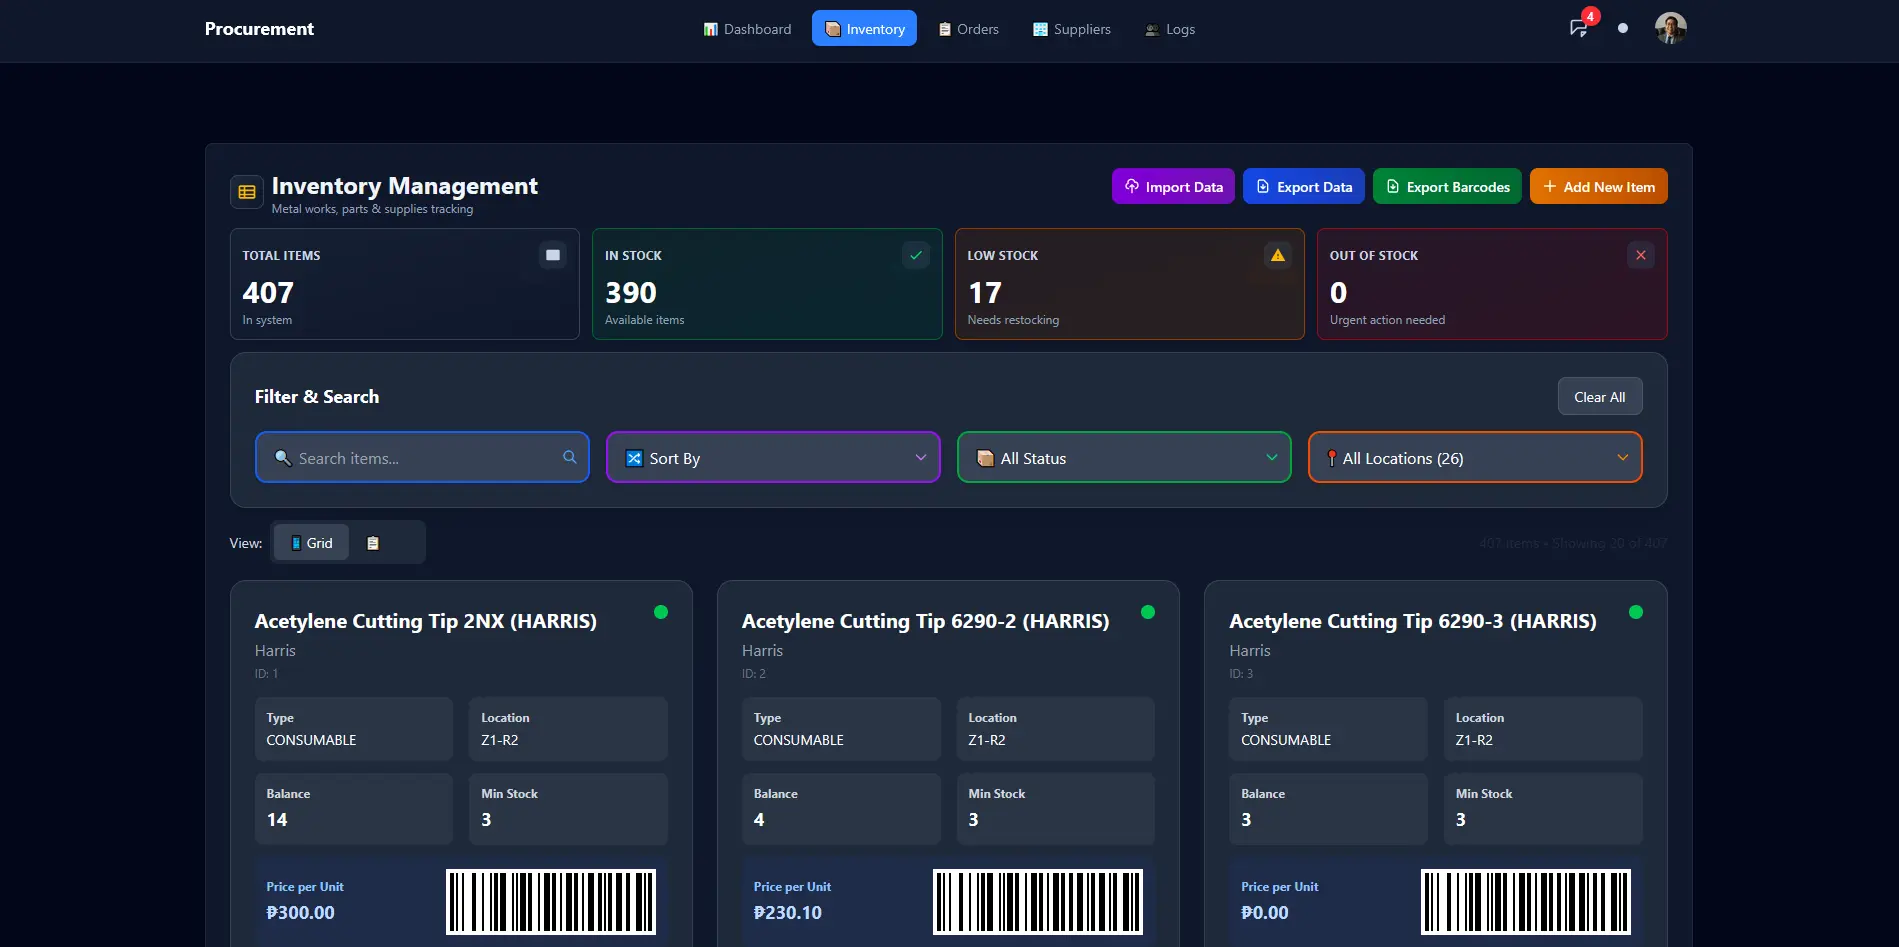Viewport: 1899px width, 947px height.
Task: Click the magnifier icon in the search field
Action: coord(569,457)
